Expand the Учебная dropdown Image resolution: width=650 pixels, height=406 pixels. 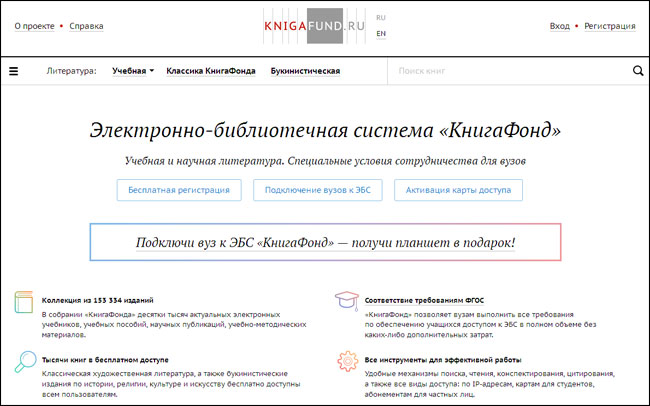[133, 71]
